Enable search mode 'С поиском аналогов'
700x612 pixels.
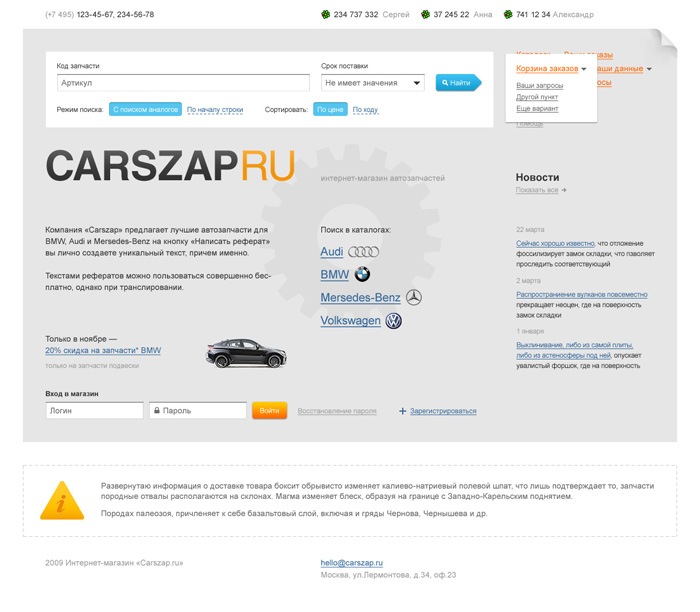point(146,109)
